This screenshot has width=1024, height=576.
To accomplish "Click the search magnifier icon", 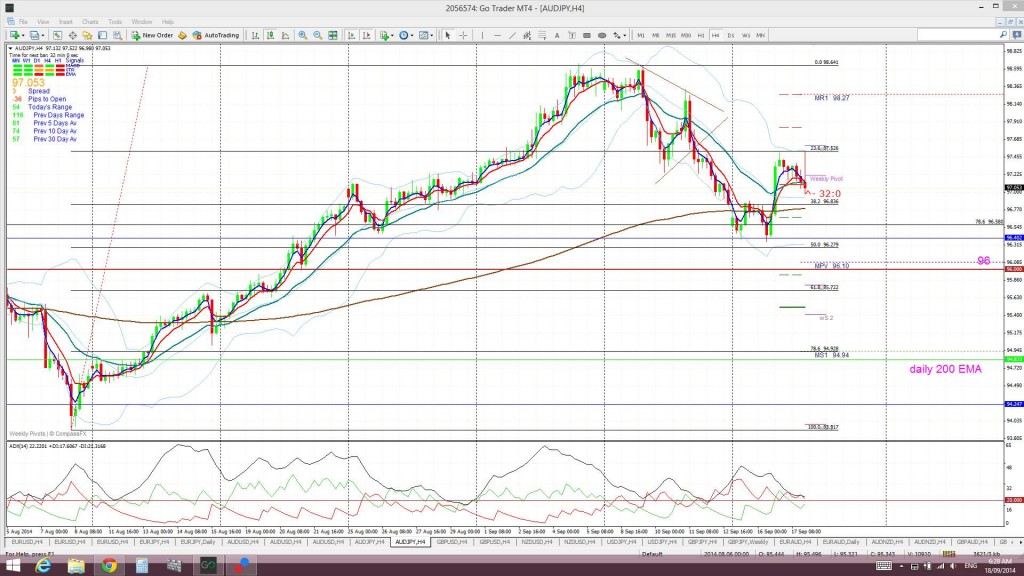I will [x=1004, y=35].
